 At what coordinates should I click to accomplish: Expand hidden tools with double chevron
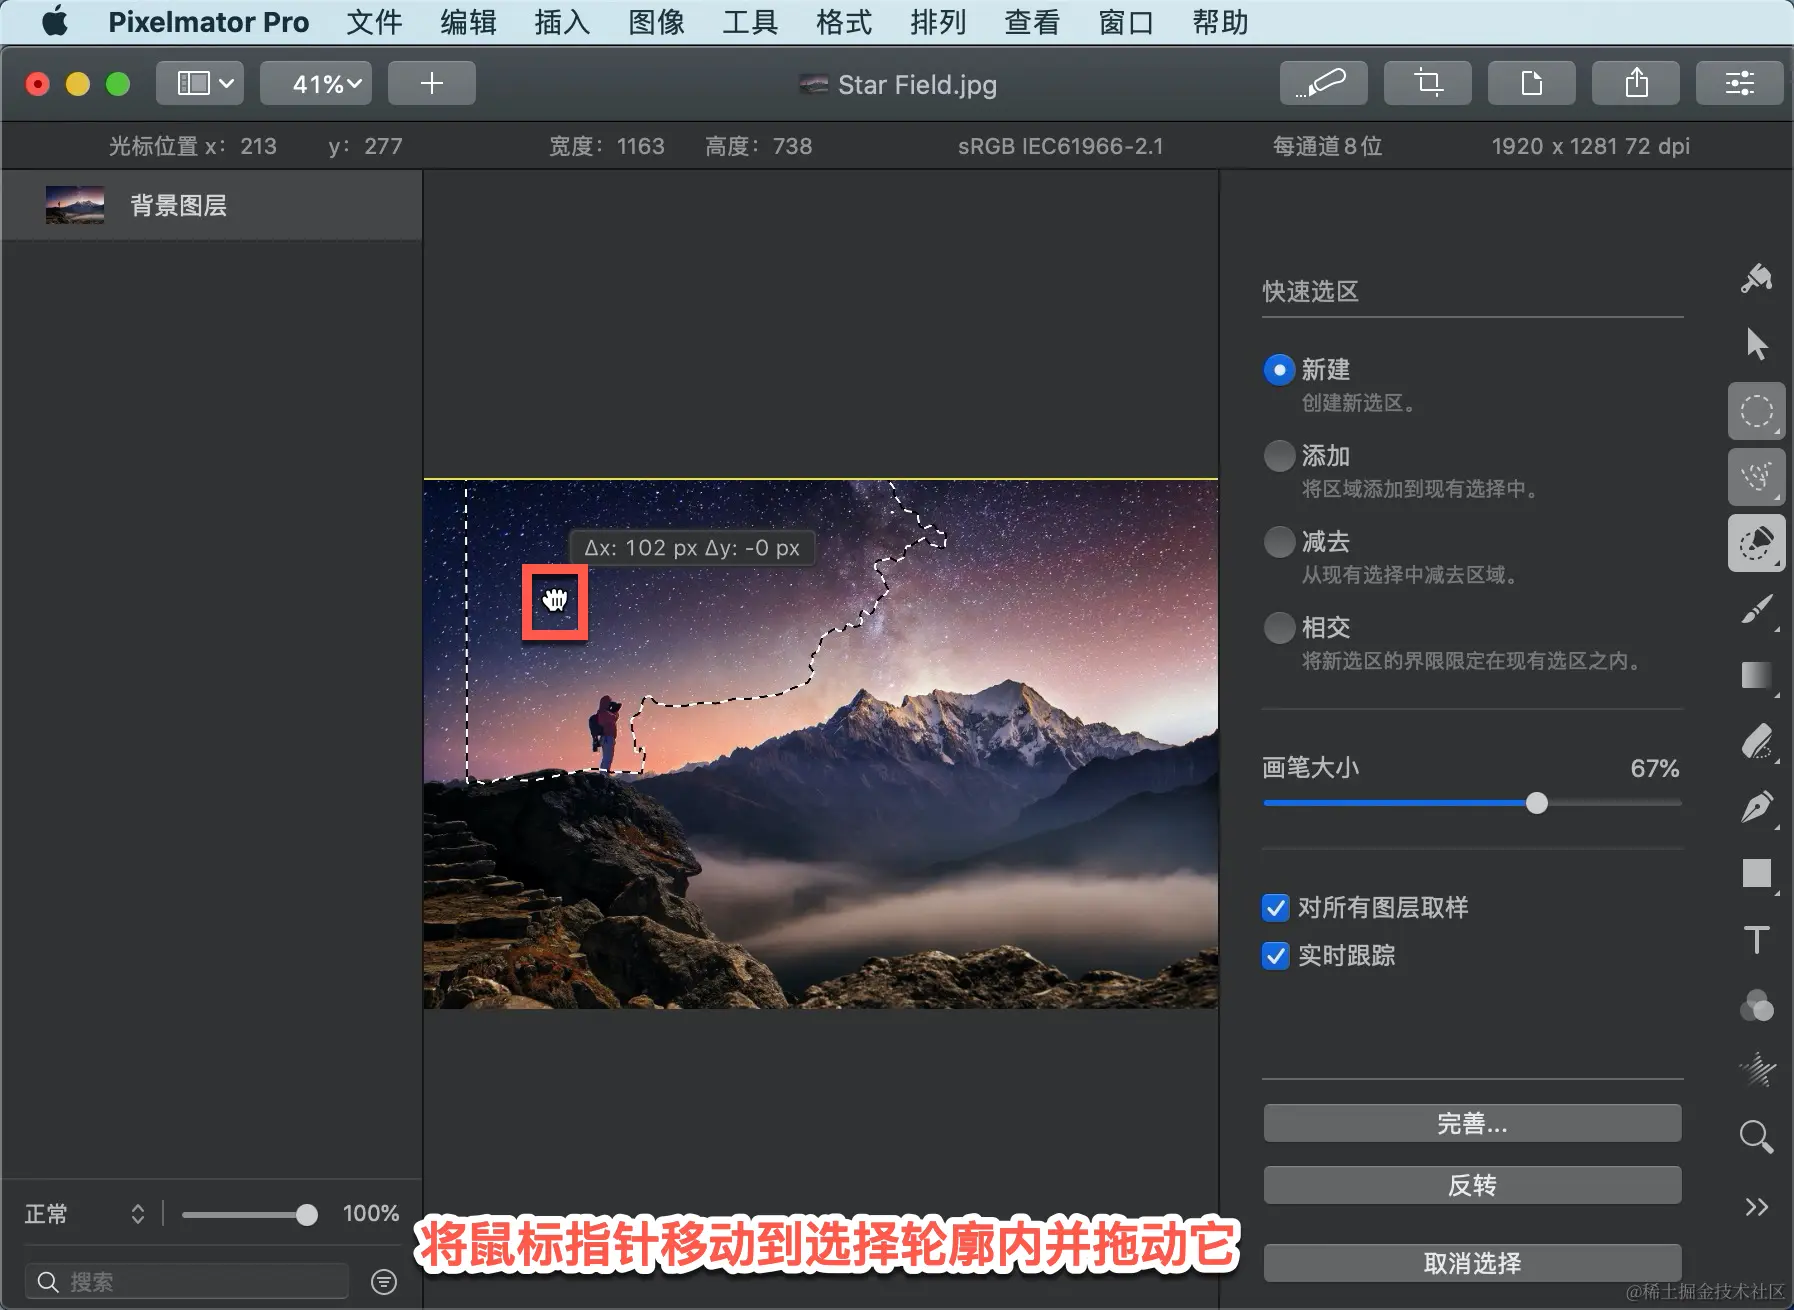(x=1756, y=1207)
